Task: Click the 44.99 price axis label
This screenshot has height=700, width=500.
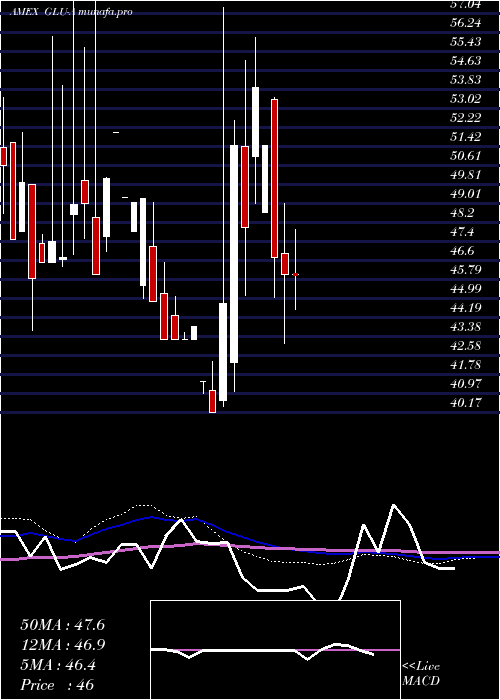Action: [465, 288]
